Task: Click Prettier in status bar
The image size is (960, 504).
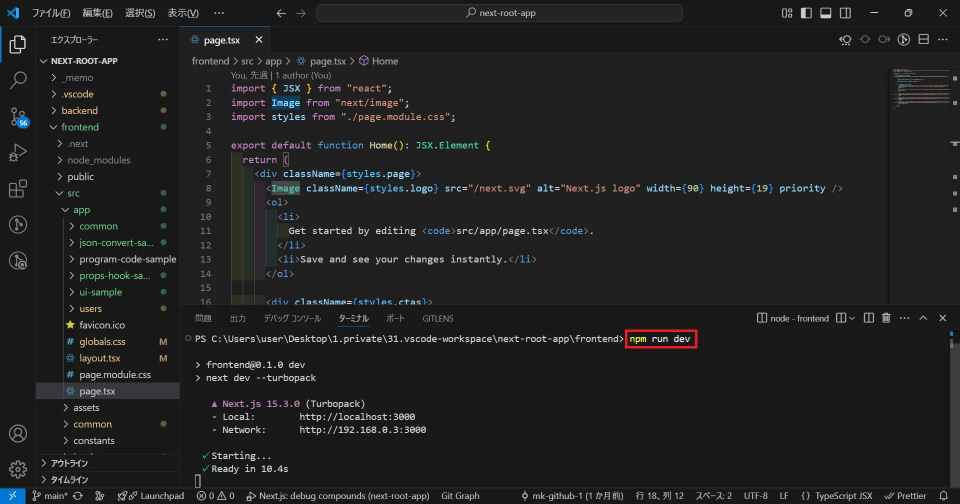Action: (x=906, y=496)
